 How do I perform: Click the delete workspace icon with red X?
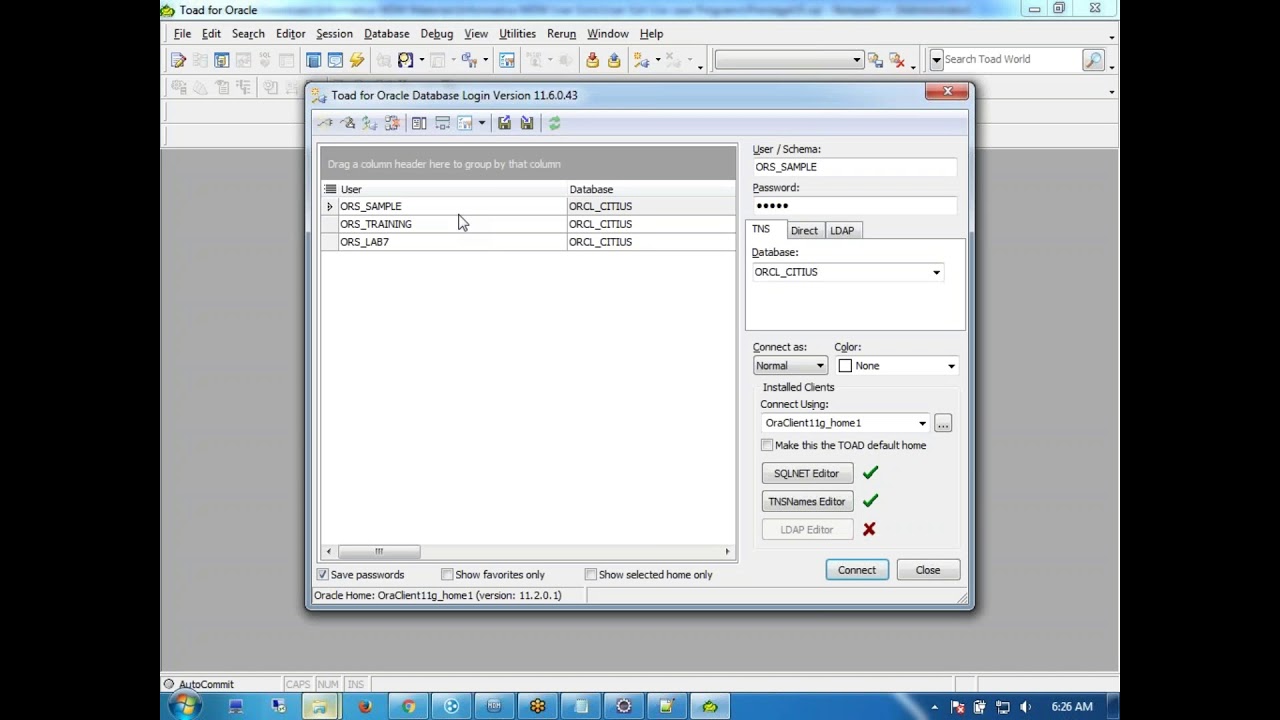point(897,60)
